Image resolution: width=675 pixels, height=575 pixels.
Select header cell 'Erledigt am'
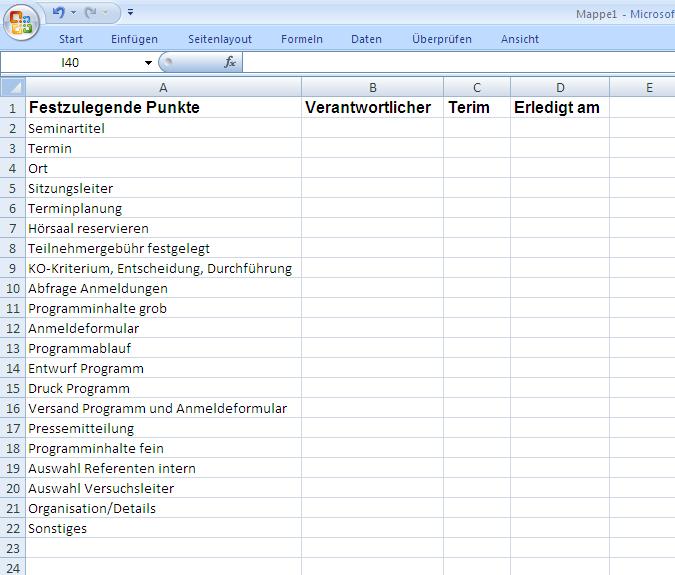560,108
